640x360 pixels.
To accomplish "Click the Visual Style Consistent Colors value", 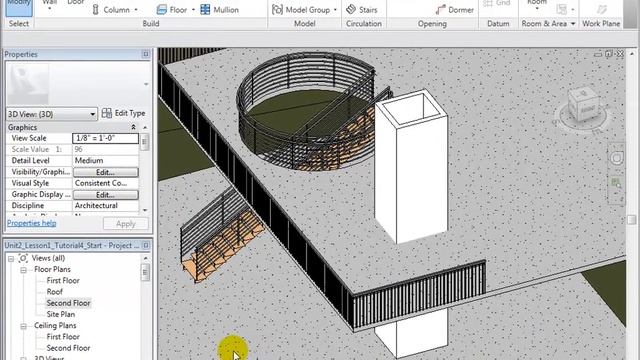I will pos(105,183).
